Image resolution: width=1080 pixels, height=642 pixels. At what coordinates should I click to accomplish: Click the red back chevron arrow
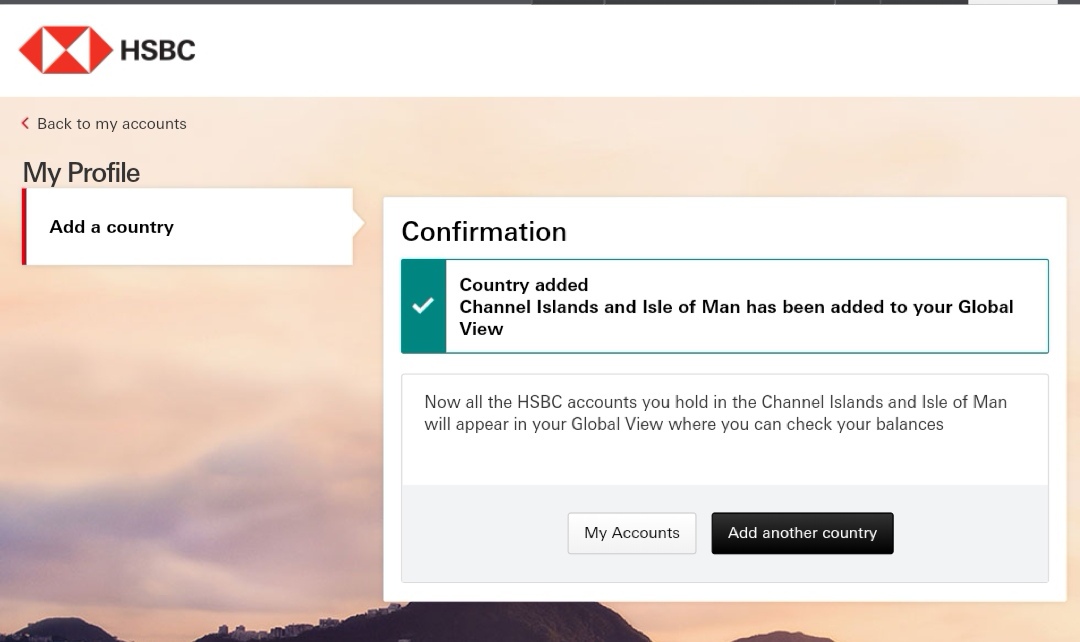pyautogui.click(x=25, y=123)
